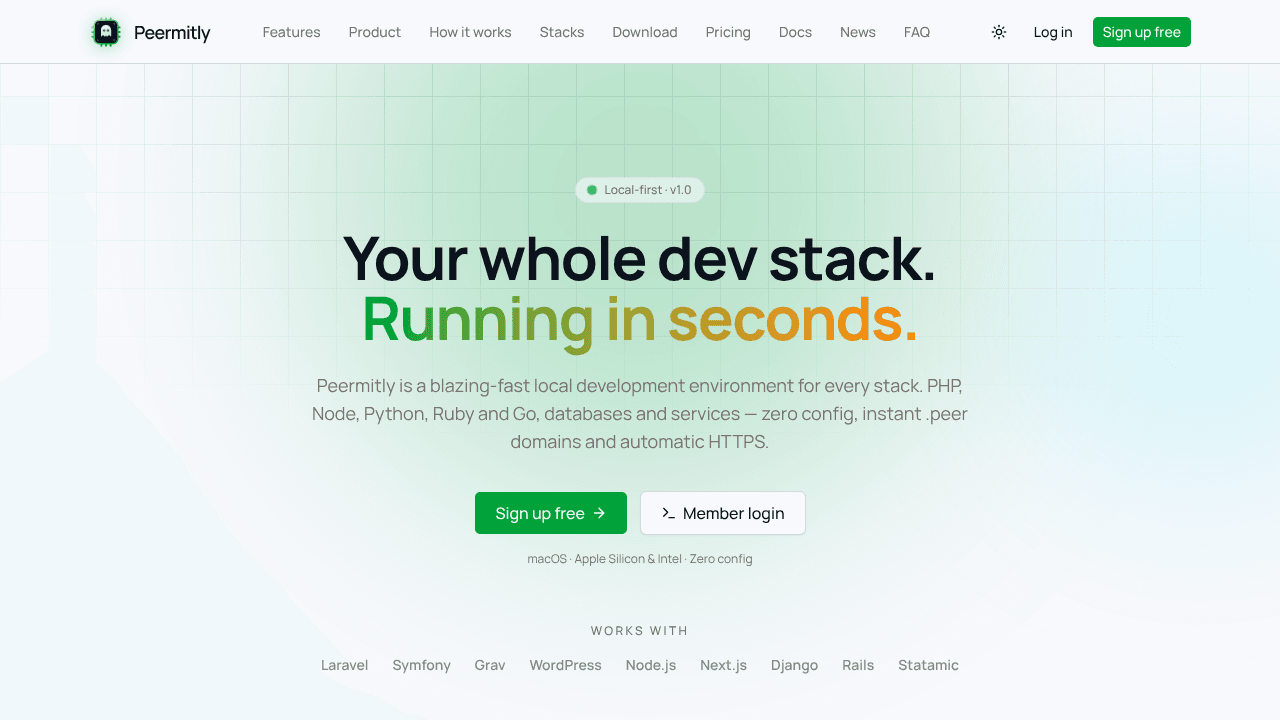
Task: View the Pricing page
Action: pos(728,32)
